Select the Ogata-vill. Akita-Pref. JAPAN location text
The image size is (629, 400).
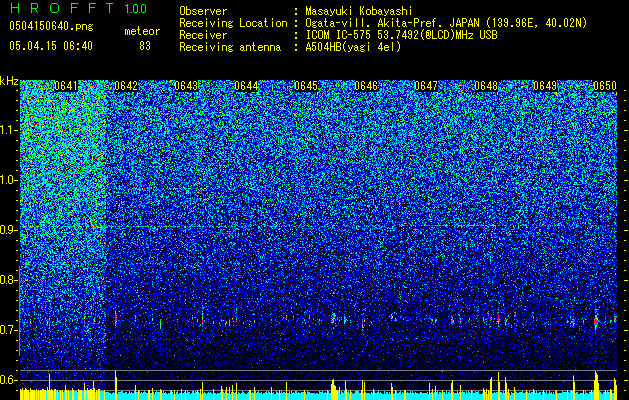click(x=446, y=23)
